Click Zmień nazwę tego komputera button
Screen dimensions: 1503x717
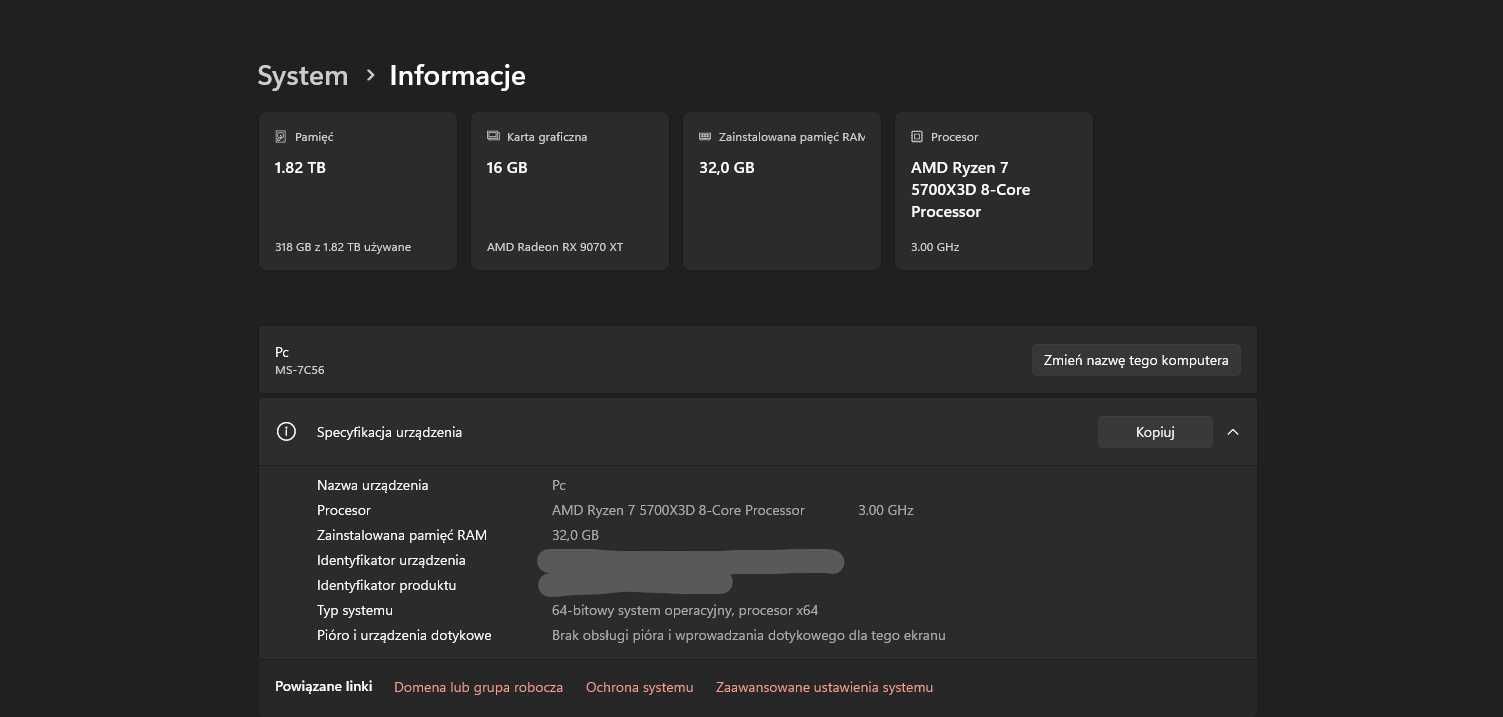1136,360
